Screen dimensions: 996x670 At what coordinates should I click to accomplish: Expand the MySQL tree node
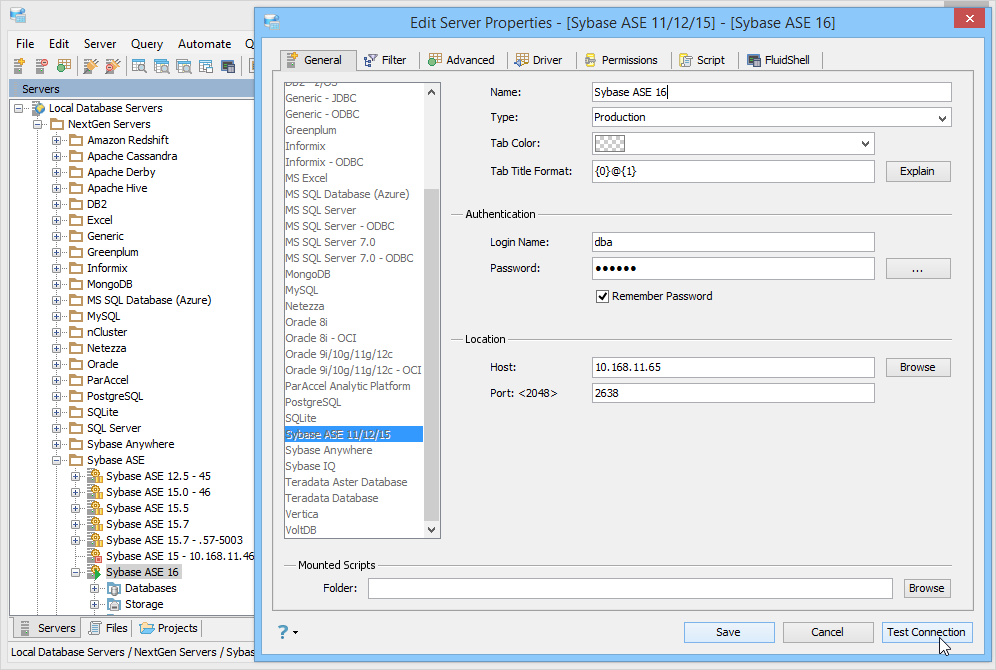[57, 316]
